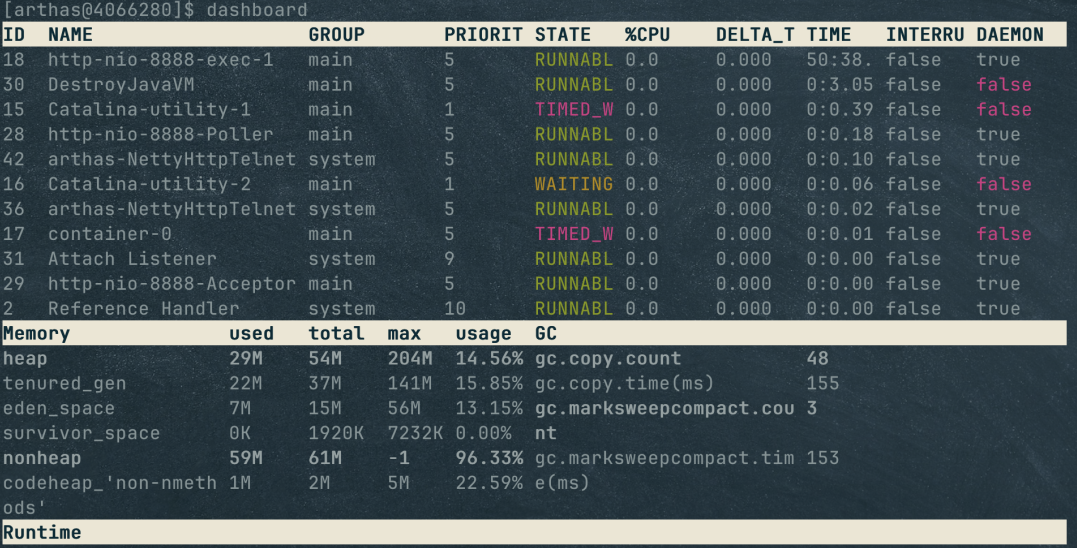
Task: Click gc.copy.time value 155
Action: click(823, 383)
